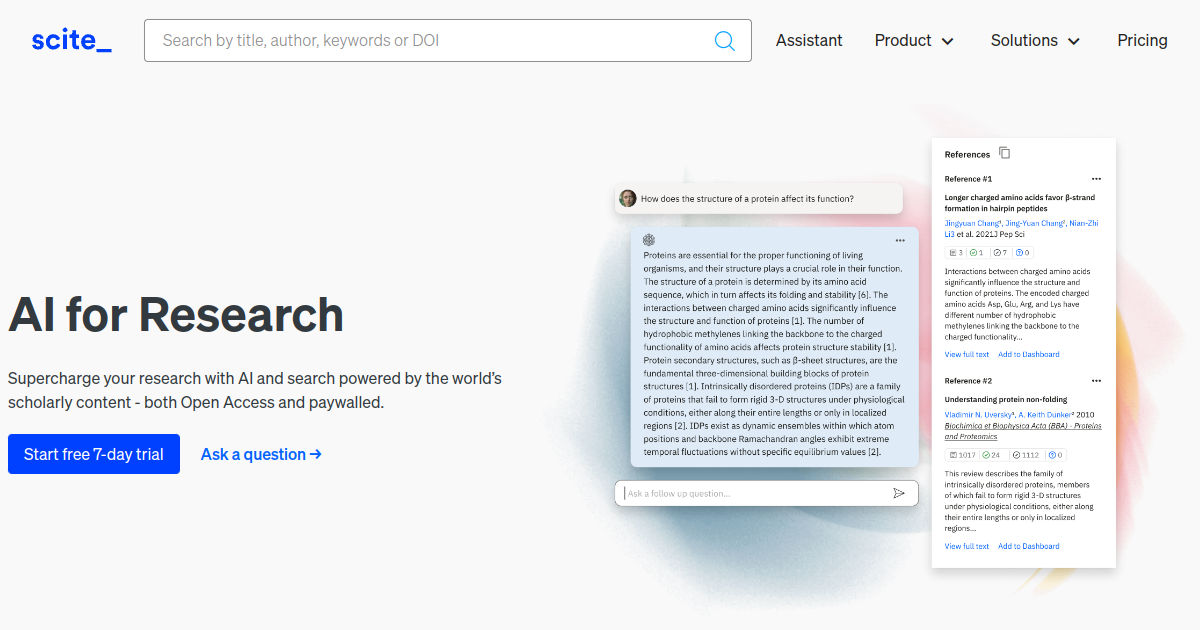Add Reference #2 to Dashboard
Screen dimensions: 1200x630
(1029, 546)
